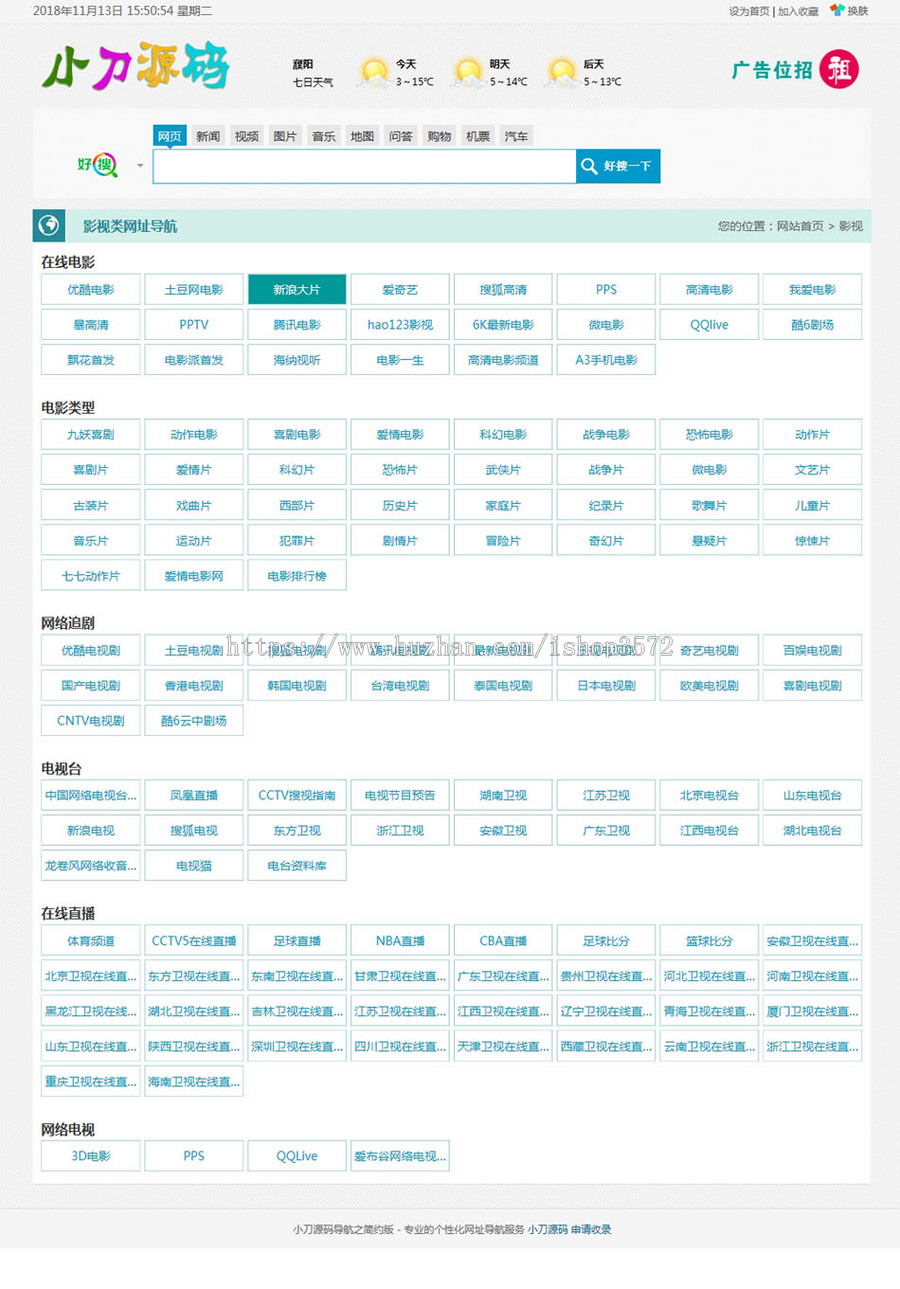Click the 换肤 skin-change icon
This screenshot has height=1289, width=900.
click(x=837, y=10)
